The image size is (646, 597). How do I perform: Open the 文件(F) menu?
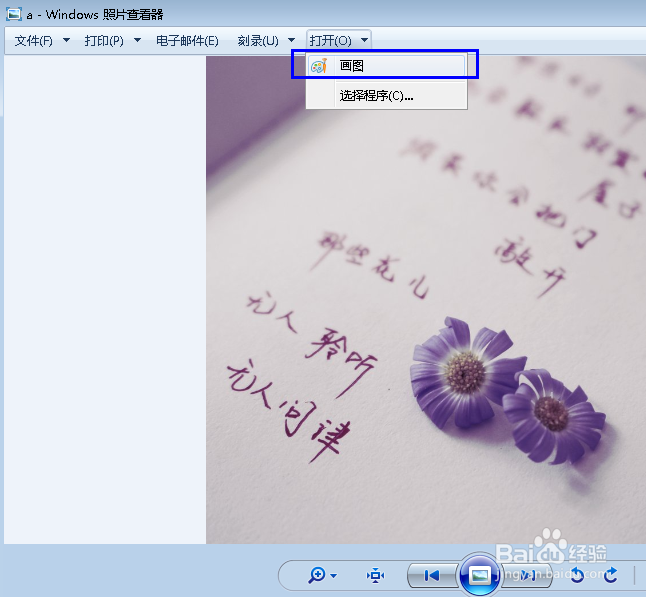click(33, 40)
